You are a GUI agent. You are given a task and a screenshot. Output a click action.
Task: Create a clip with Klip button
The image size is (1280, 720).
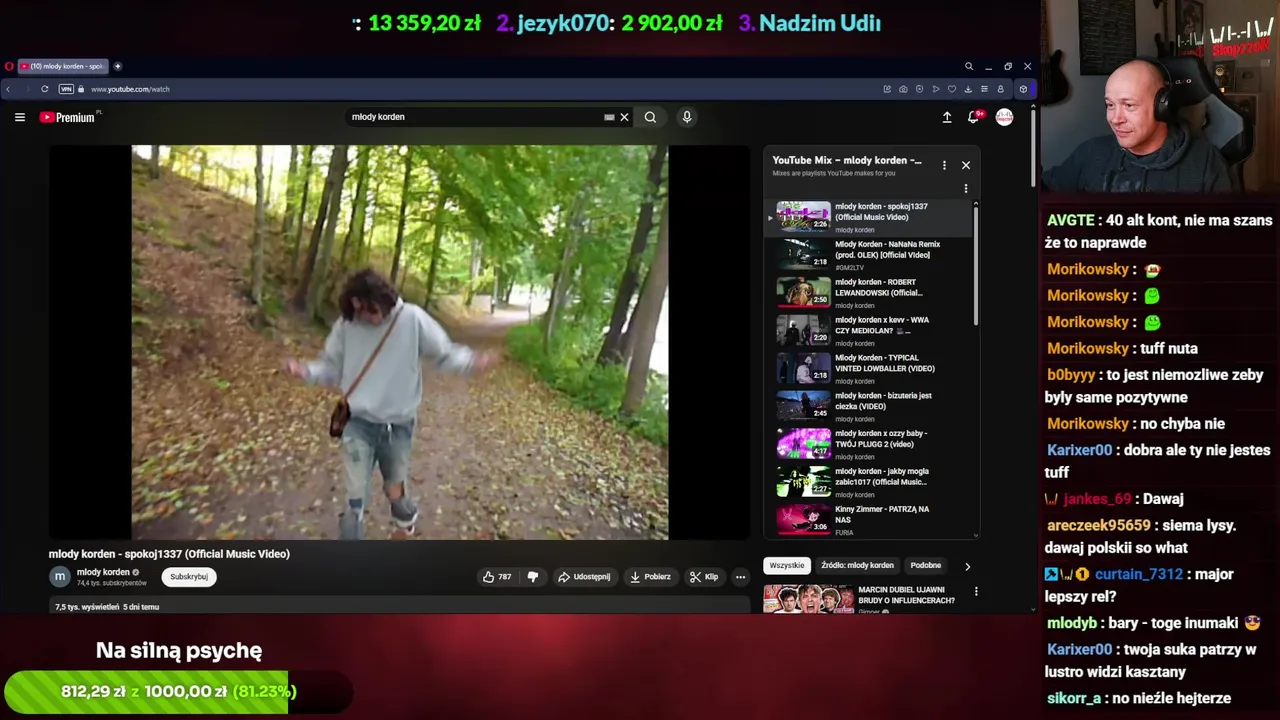[704, 577]
